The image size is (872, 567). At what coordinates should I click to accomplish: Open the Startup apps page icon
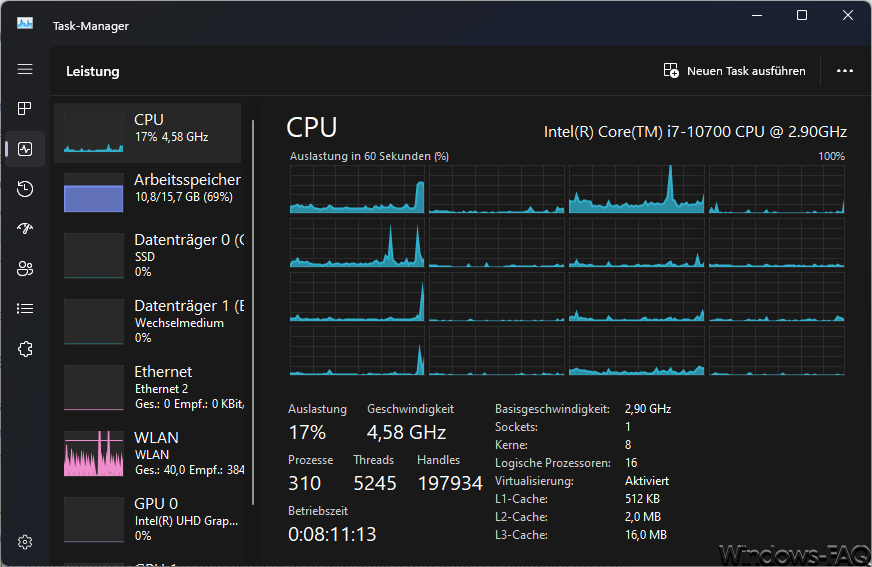[x=25, y=228]
